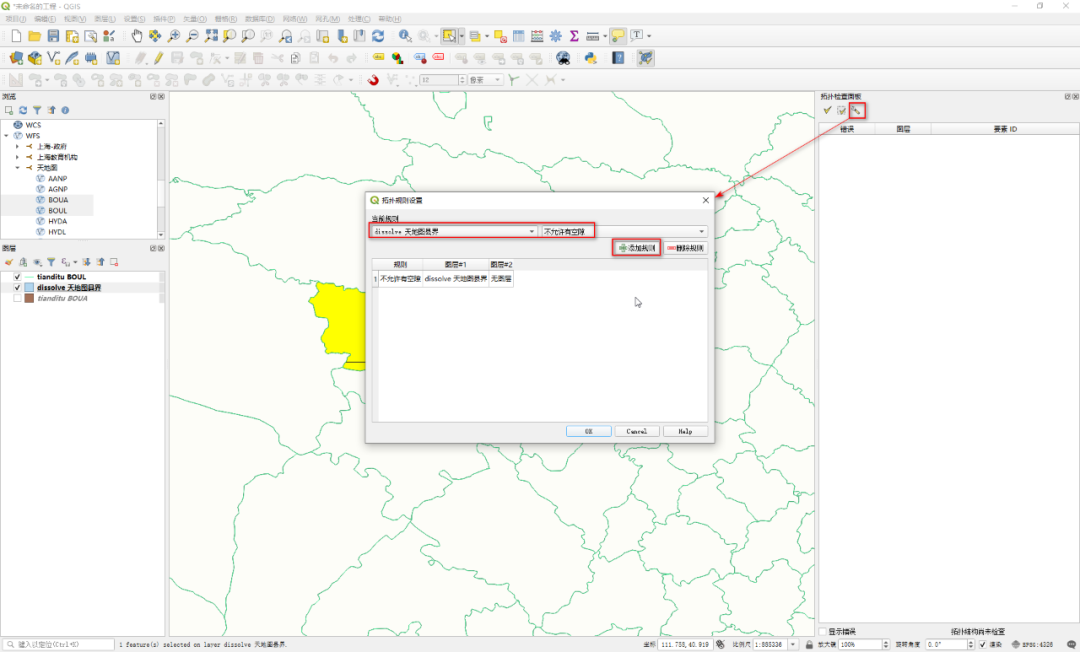This screenshot has height=652, width=1080.
Task: Open the statistical summary sigma icon
Action: point(574,36)
